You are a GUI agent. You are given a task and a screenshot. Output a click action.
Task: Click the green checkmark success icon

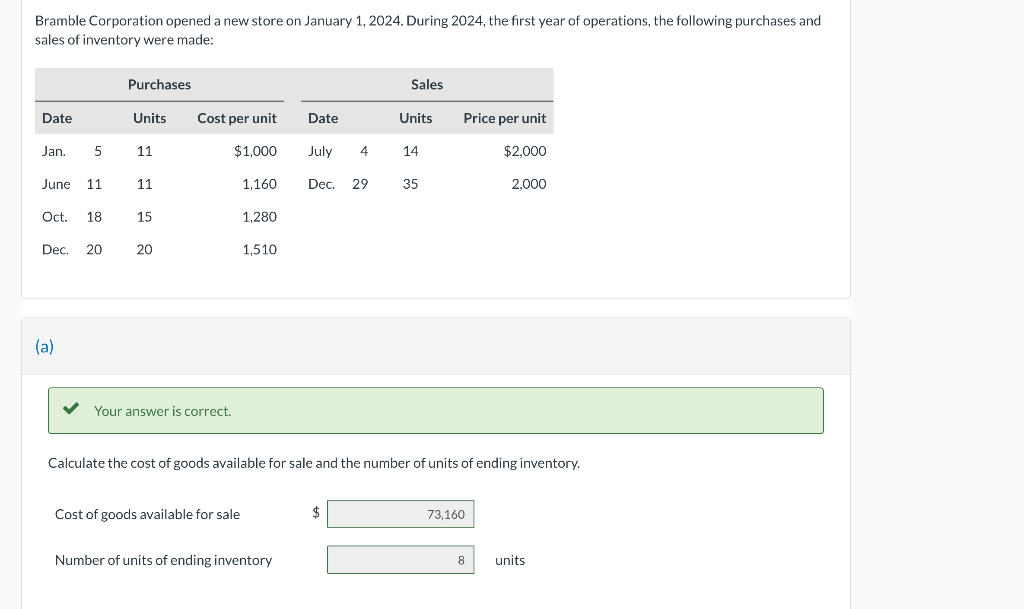point(69,409)
